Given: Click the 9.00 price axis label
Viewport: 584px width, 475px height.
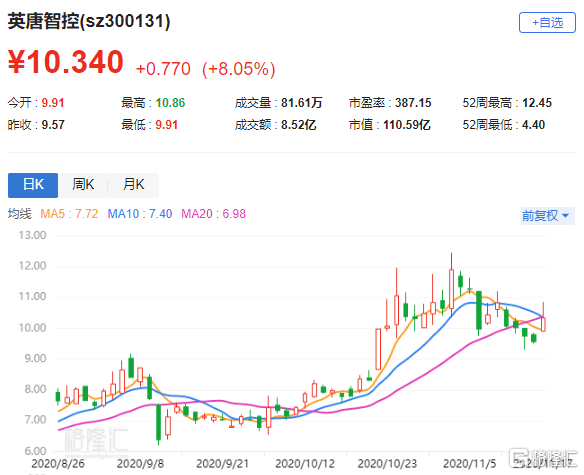Looking at the screenshot, I should pos(35,358).
